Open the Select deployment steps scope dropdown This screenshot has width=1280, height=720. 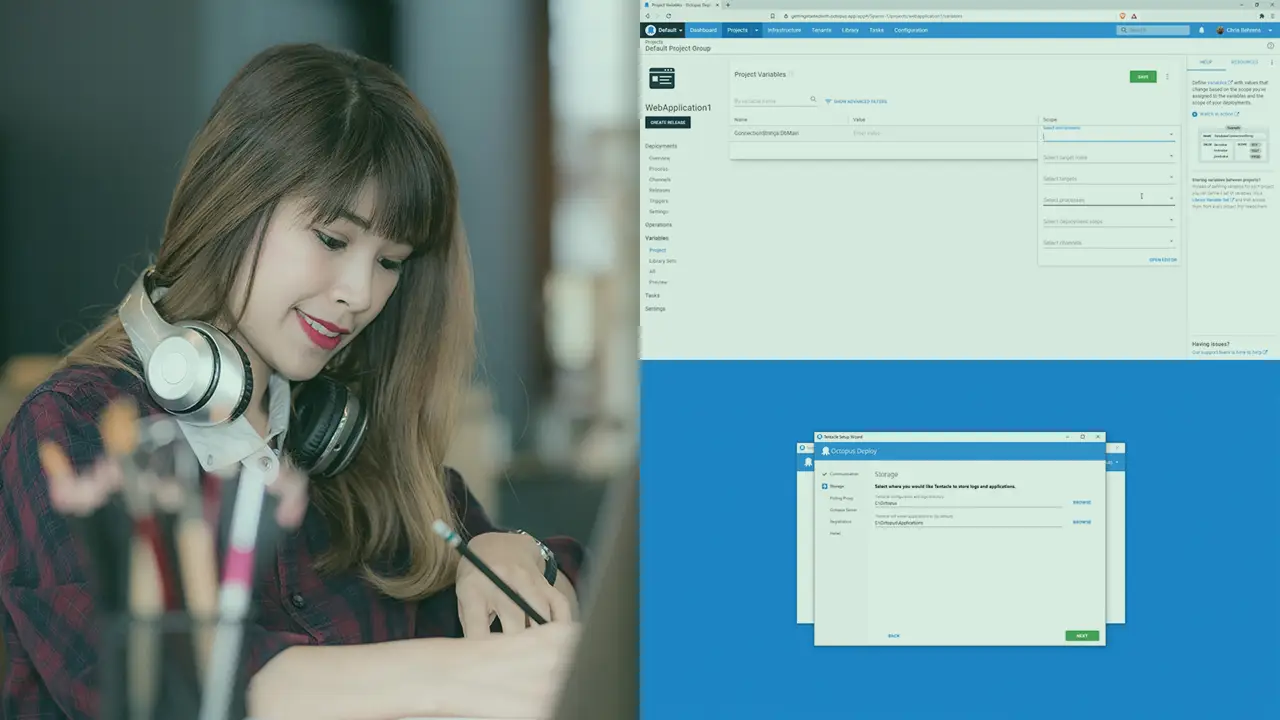(1109, 221)
